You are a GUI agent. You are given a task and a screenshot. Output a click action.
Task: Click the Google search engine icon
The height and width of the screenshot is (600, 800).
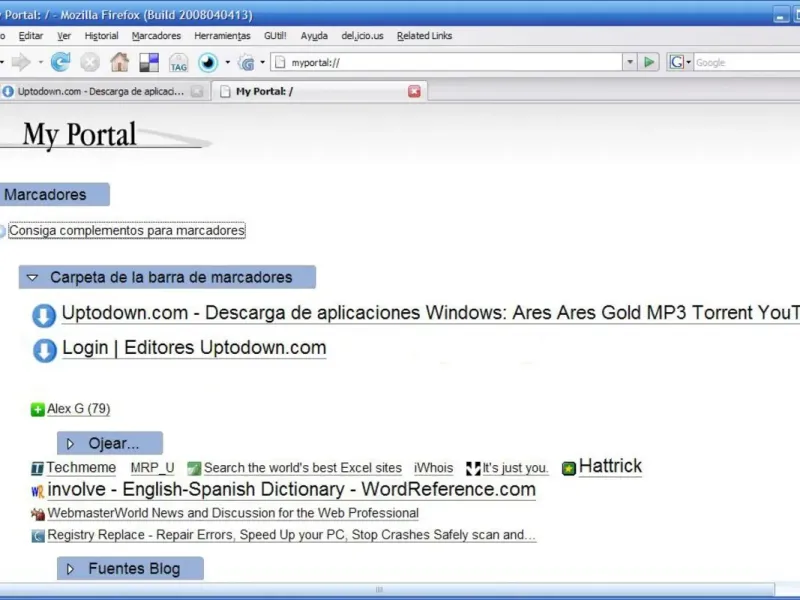coord(677,62)
